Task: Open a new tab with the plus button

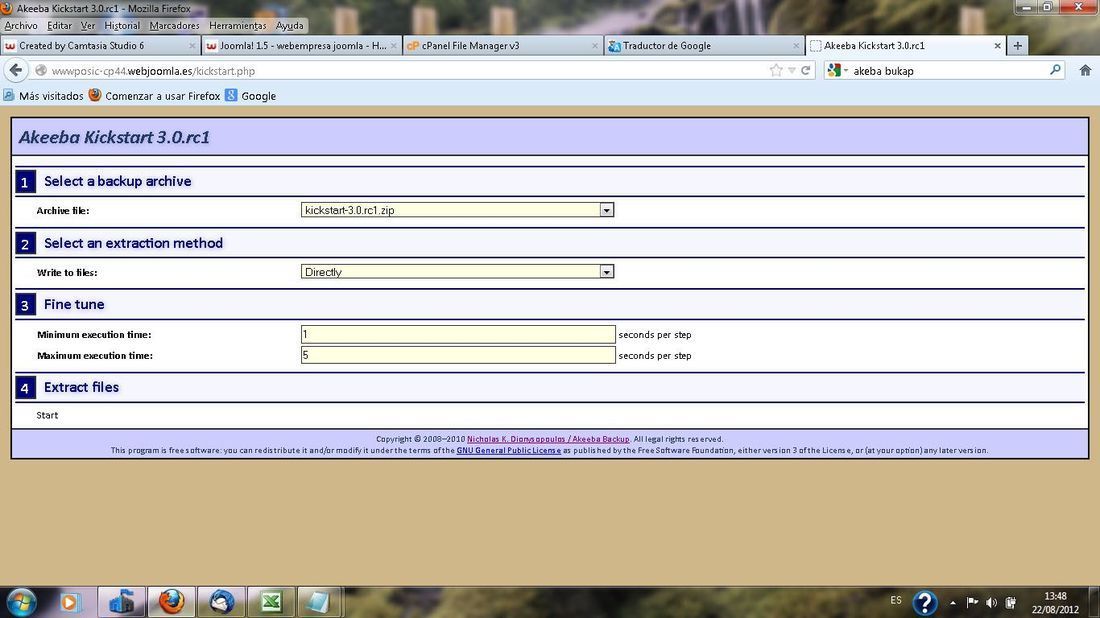Action: 1017,46
